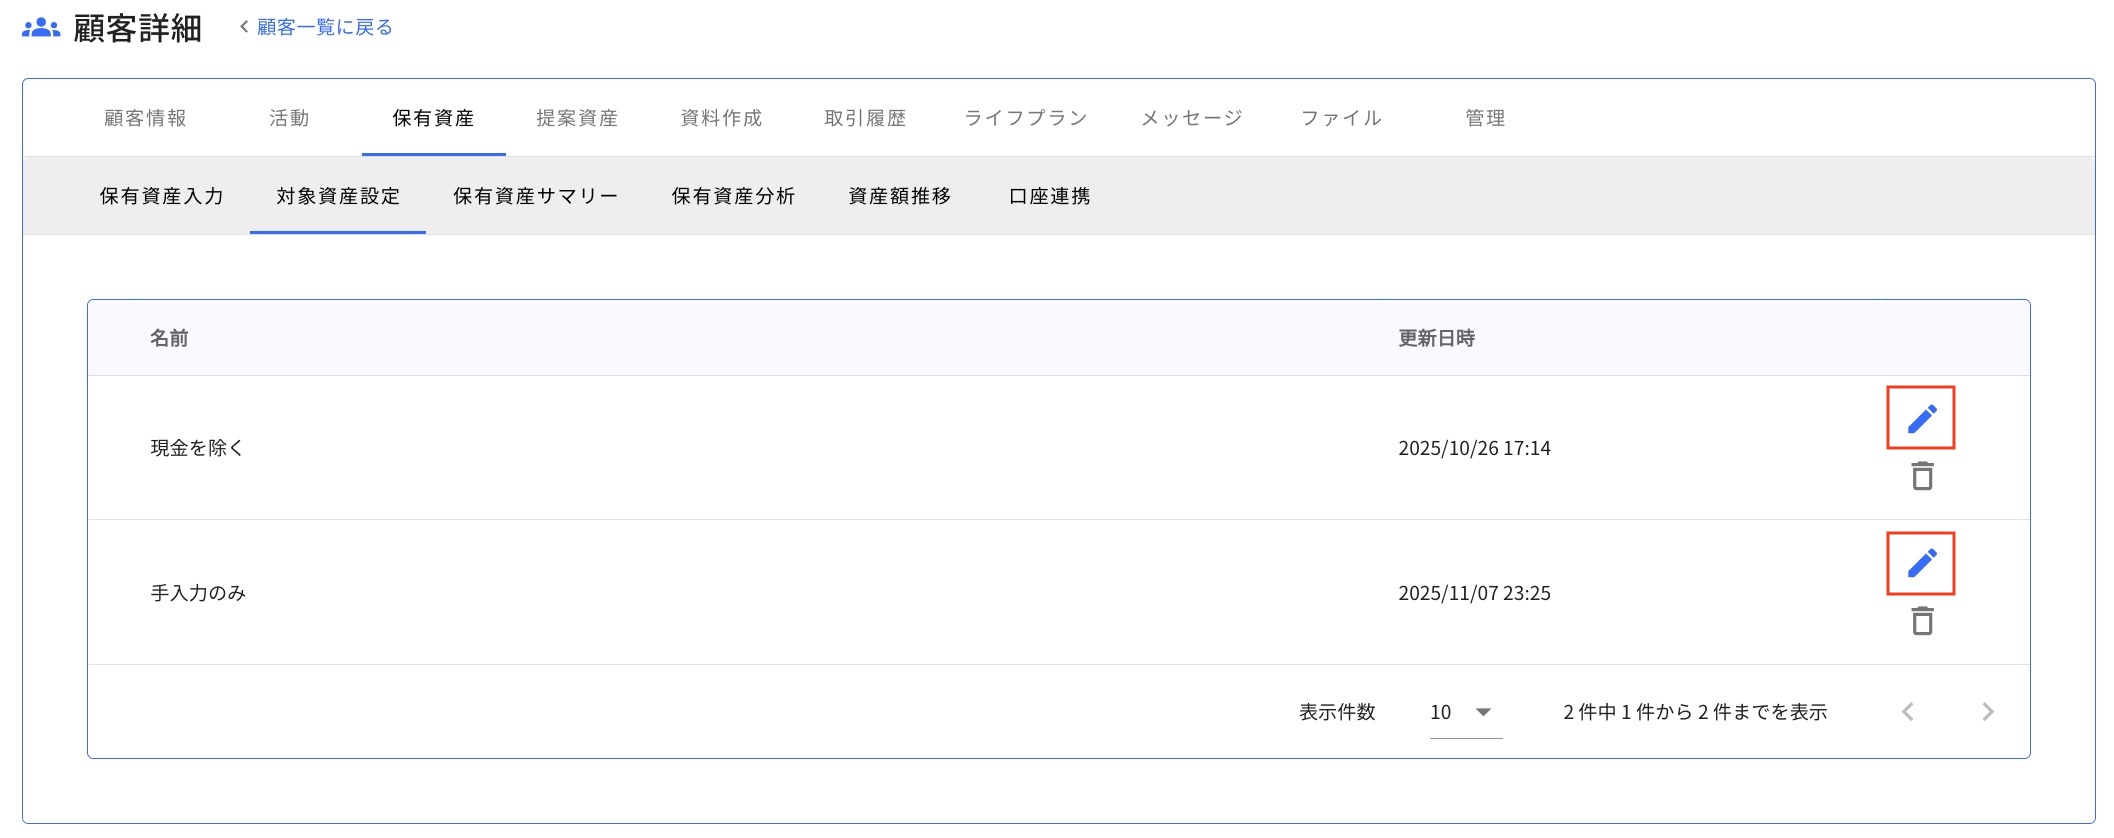Open the 取引履歴 tab

pyautogui.click(x=866, y=118)
